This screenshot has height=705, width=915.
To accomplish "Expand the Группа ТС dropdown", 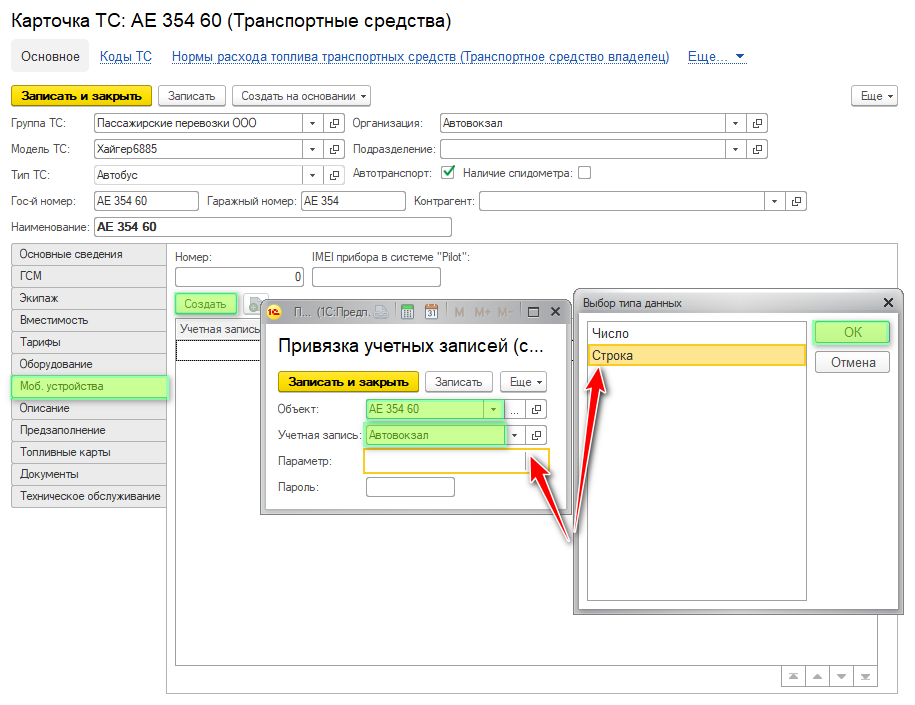I will (311, 123).
